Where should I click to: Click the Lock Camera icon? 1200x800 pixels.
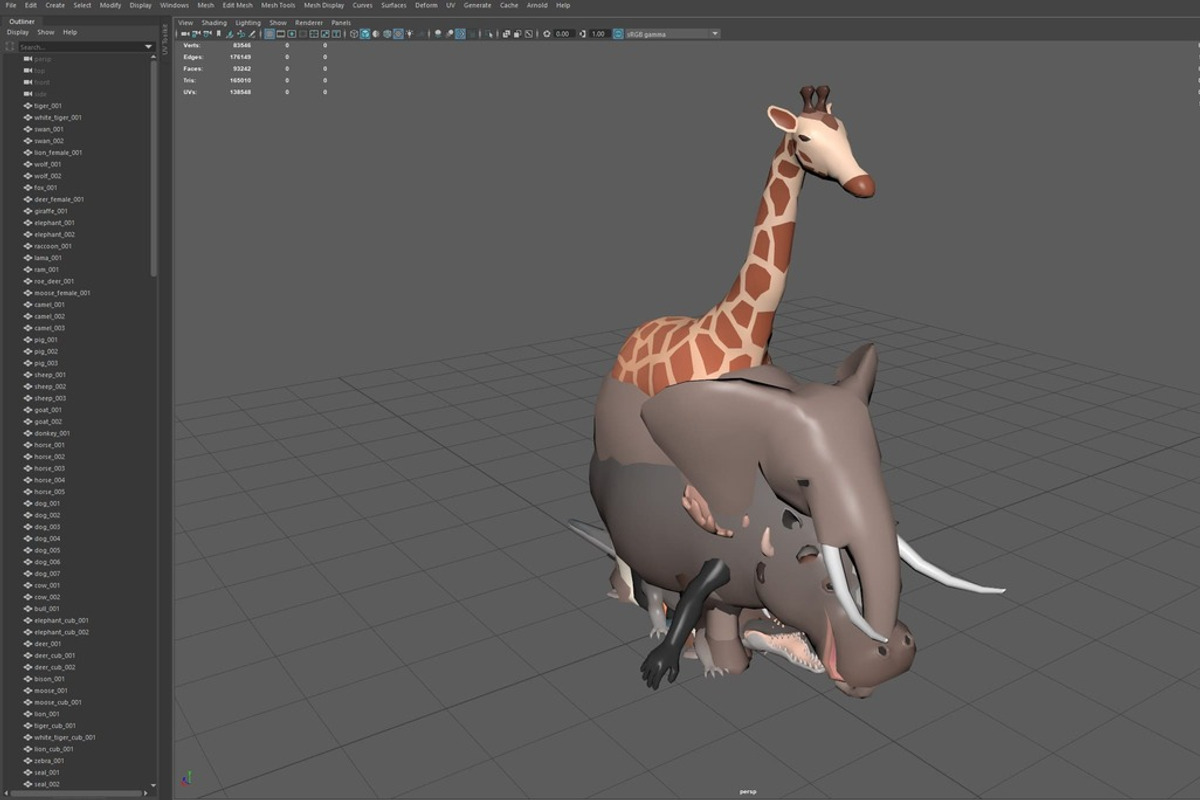[196, 34]
